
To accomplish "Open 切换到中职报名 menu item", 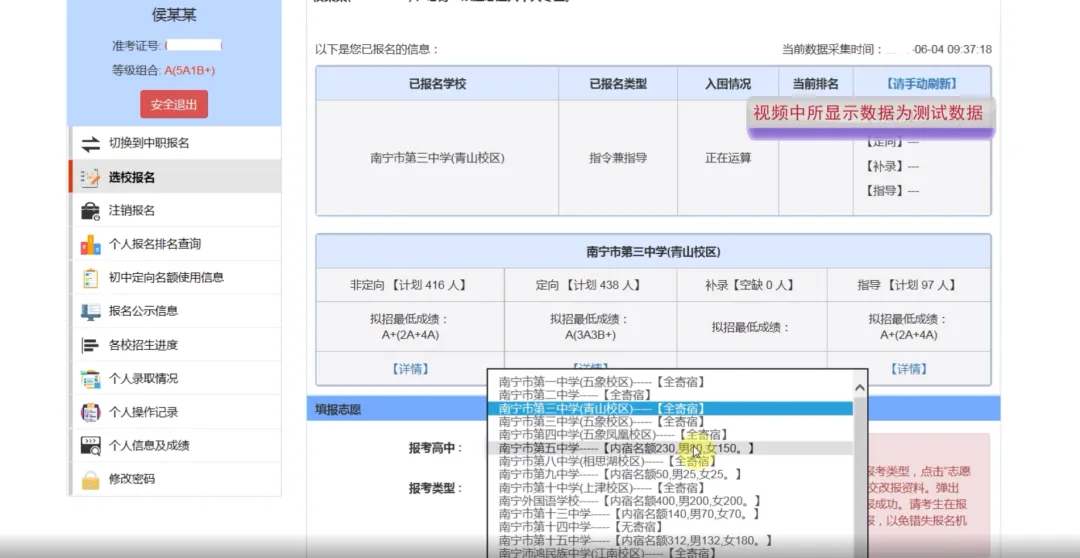I will coord(175,143).
